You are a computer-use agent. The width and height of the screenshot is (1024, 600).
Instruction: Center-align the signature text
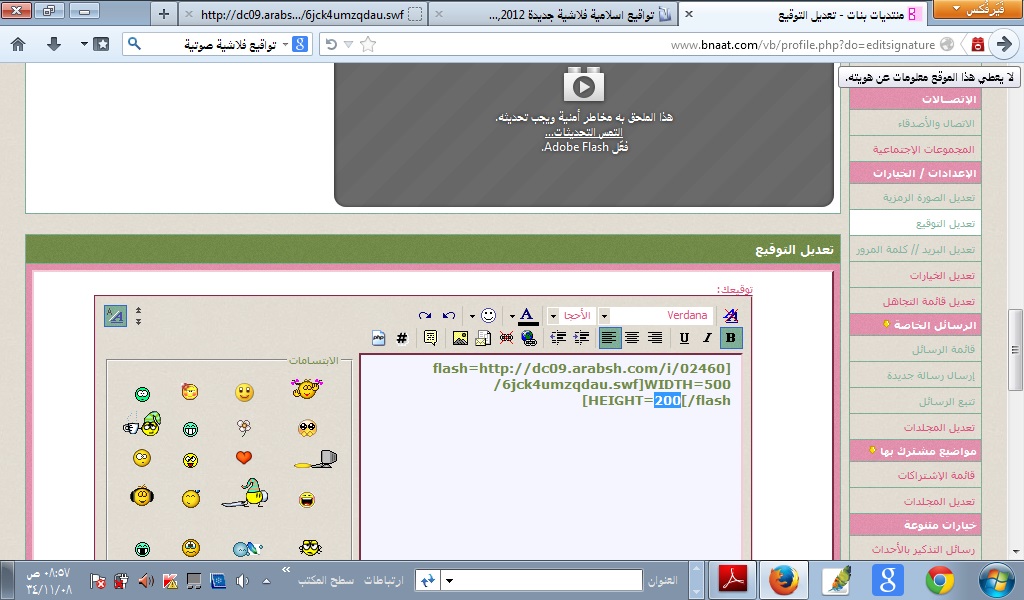tap(632, 338)
